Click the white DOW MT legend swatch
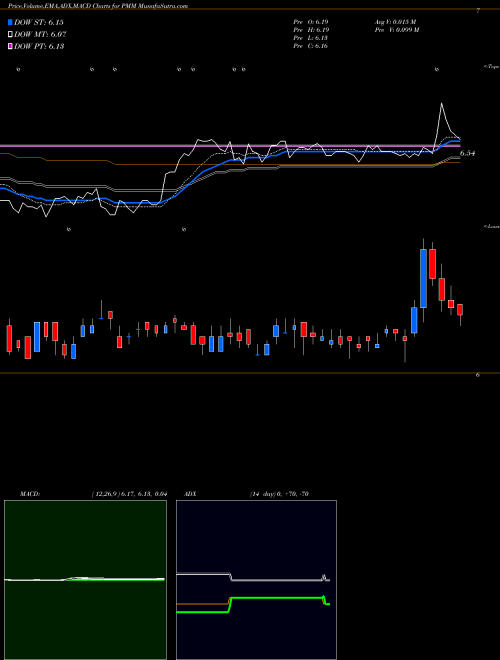 coord(11,35)
